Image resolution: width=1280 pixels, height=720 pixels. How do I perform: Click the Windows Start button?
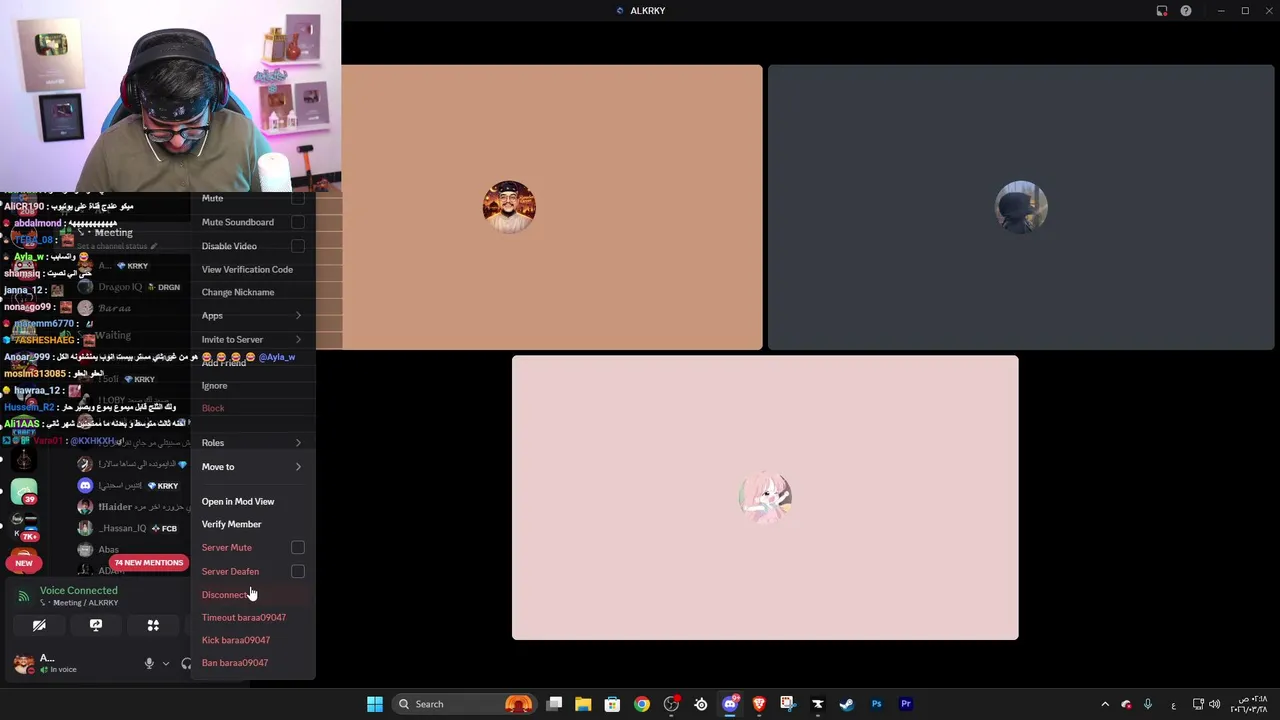click(x=375, y=704)
